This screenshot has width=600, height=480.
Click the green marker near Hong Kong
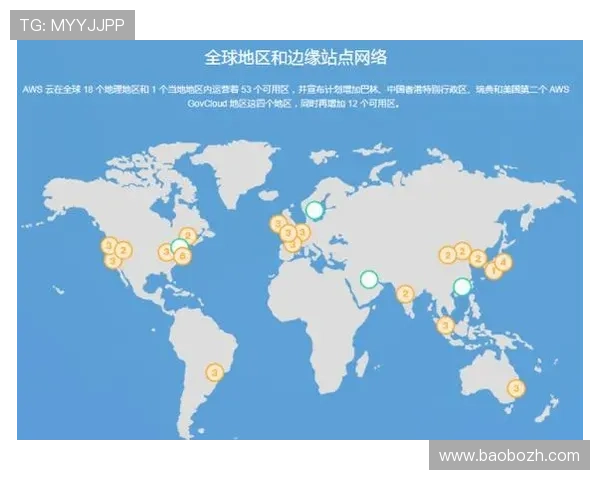tap(462, 286)
